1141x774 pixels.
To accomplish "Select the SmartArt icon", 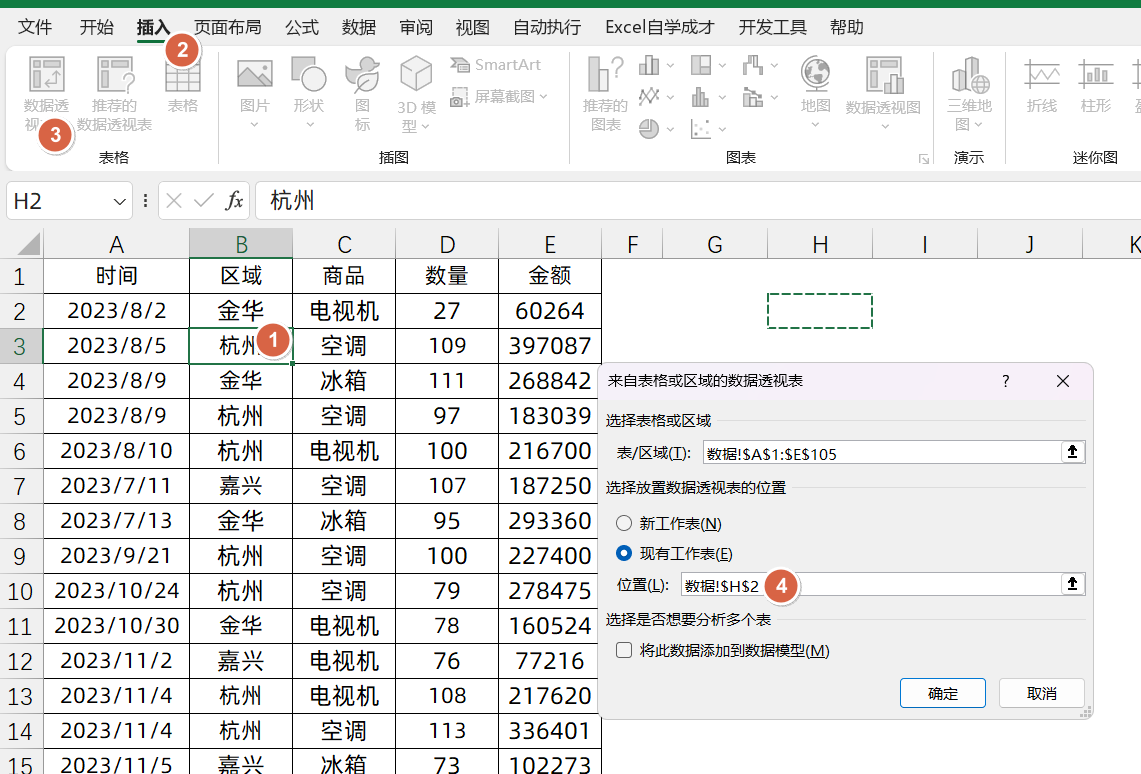I will click(x=496, y=64).
